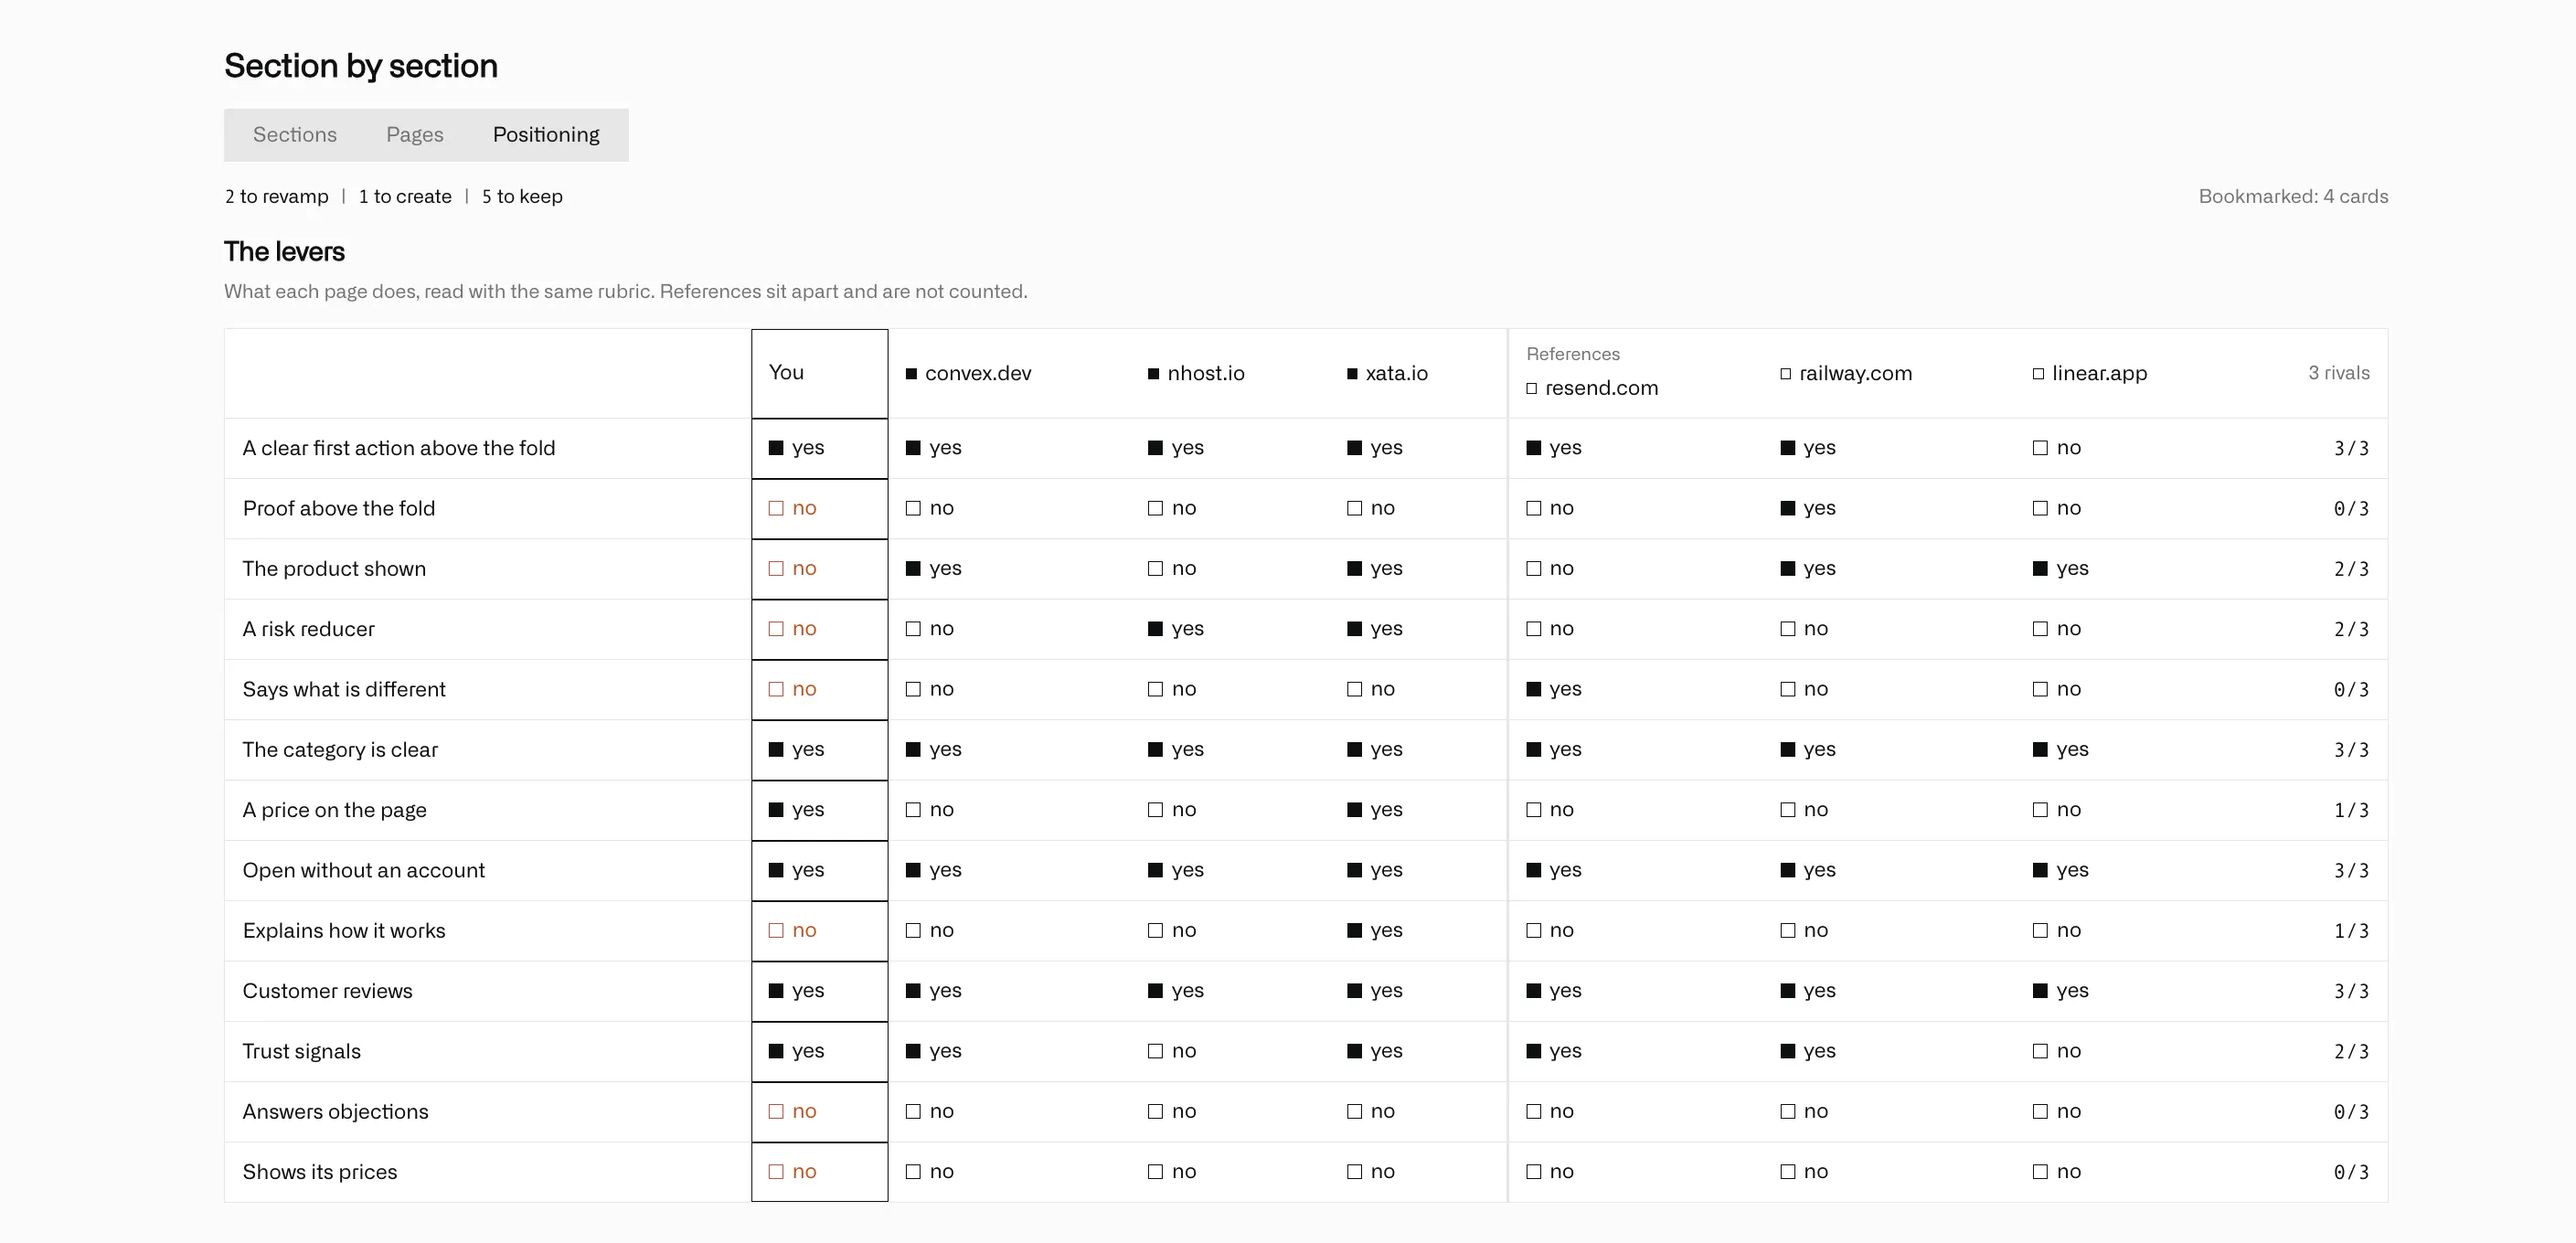Click resend.com's 'yes' for Says what is different

click(1554, 689)
